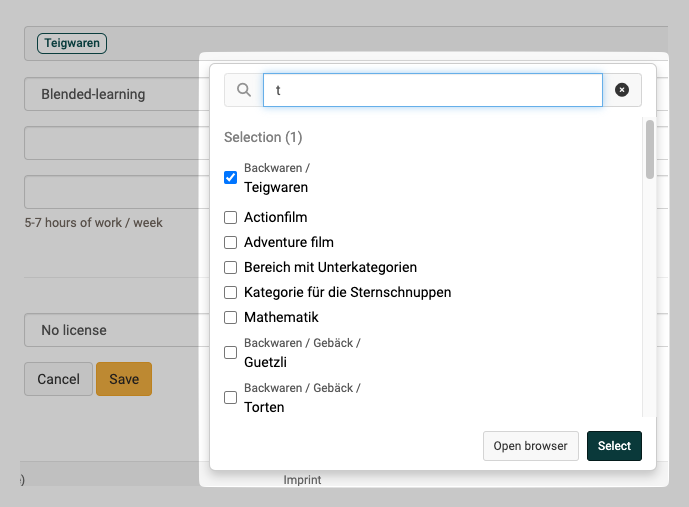Check the Adventure film checkbox
This screenshot has height=507, width=689.
(230, 243)
